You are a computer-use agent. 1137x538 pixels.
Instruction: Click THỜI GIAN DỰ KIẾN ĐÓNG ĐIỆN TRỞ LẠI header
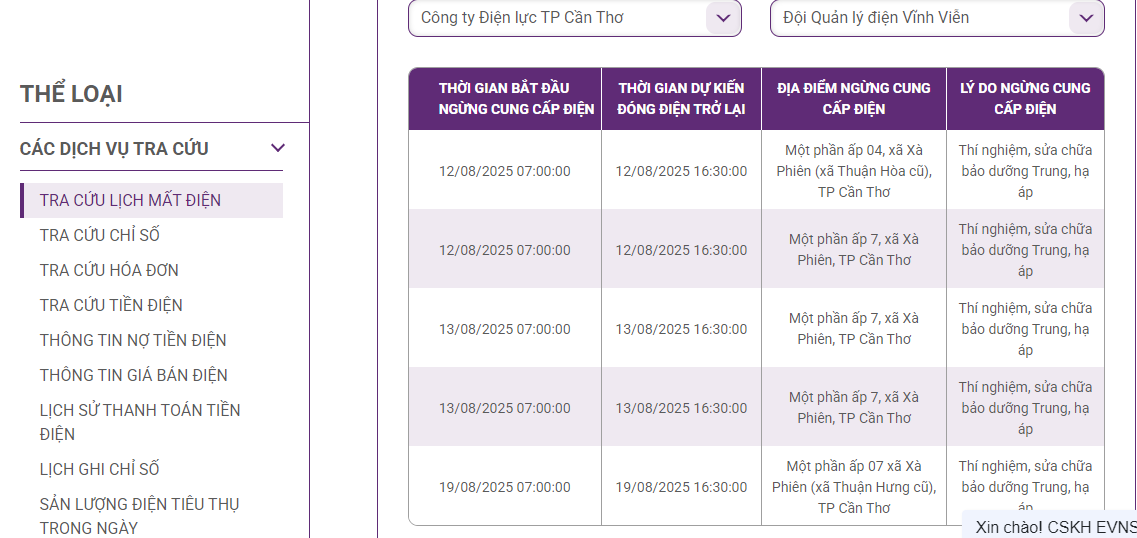(x=682, y=99)
